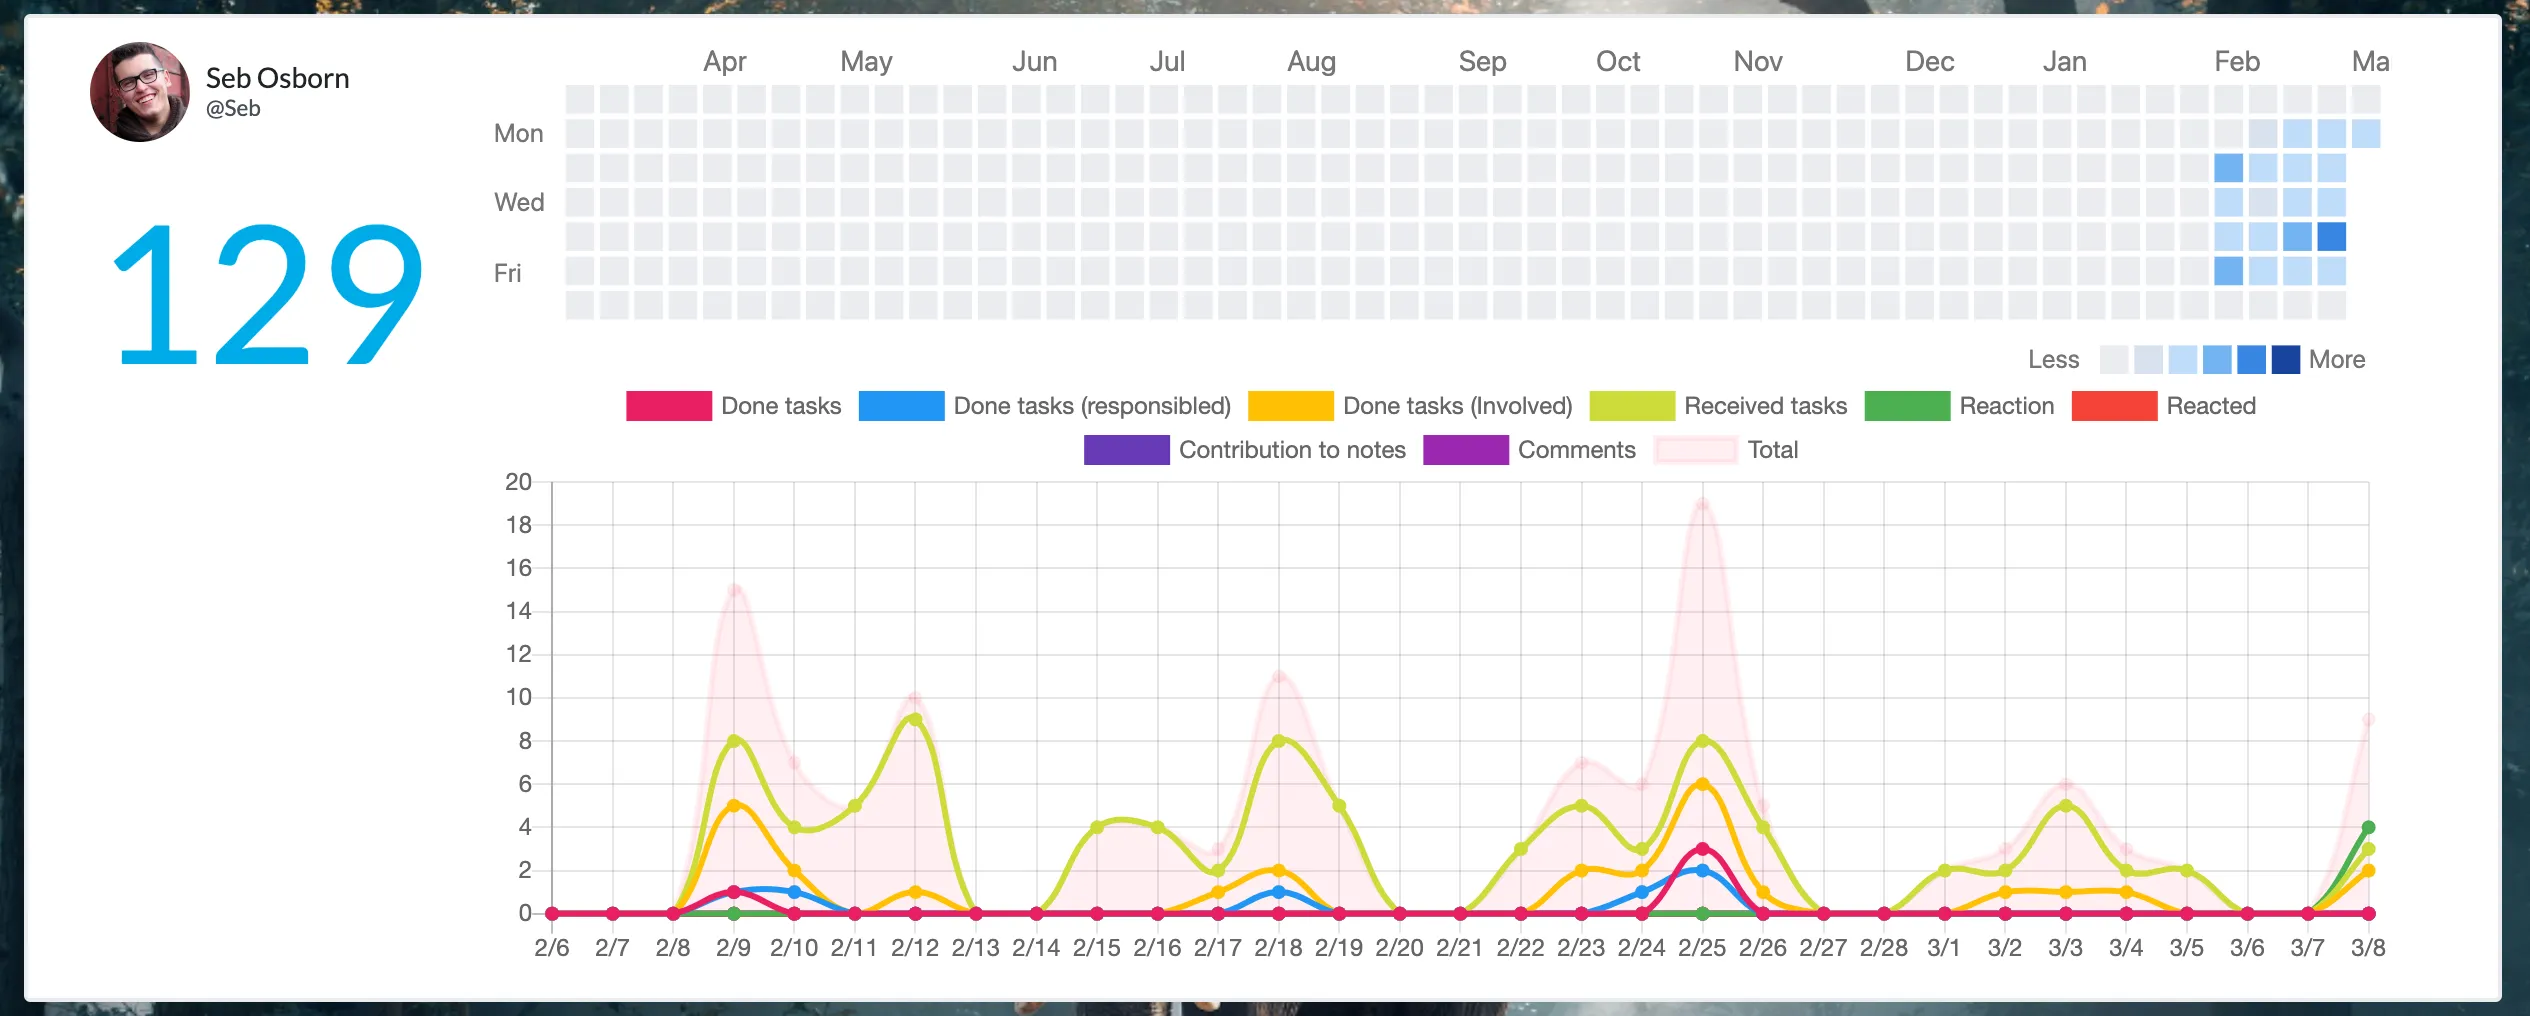Hide the Comments series in legend

point(1530,450)
